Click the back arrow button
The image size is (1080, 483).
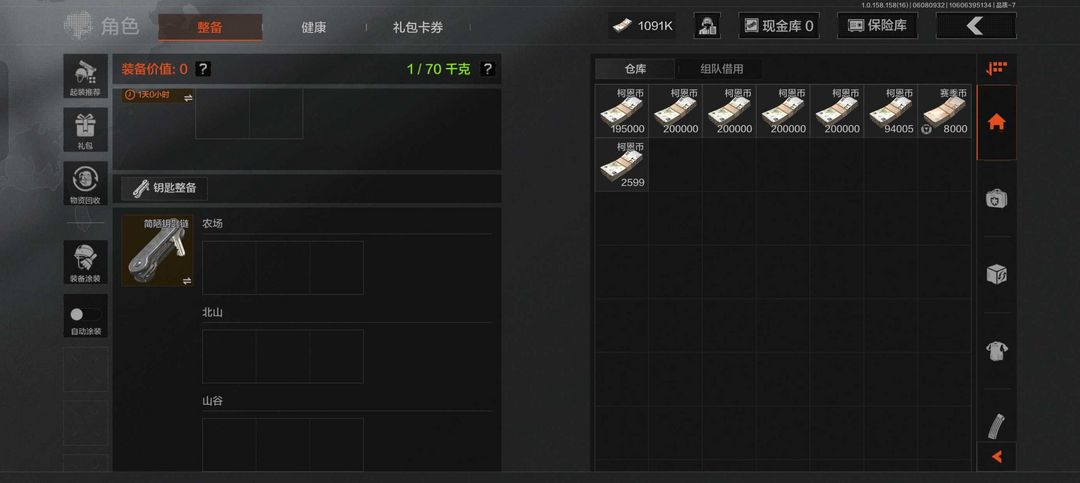[975, 25]
